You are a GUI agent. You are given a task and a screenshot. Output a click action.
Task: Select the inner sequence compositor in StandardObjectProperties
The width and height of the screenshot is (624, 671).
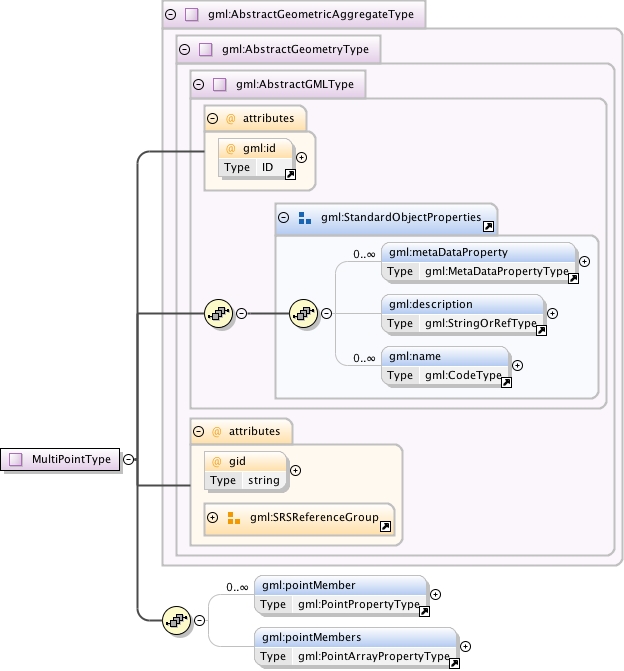coord(304,314)
